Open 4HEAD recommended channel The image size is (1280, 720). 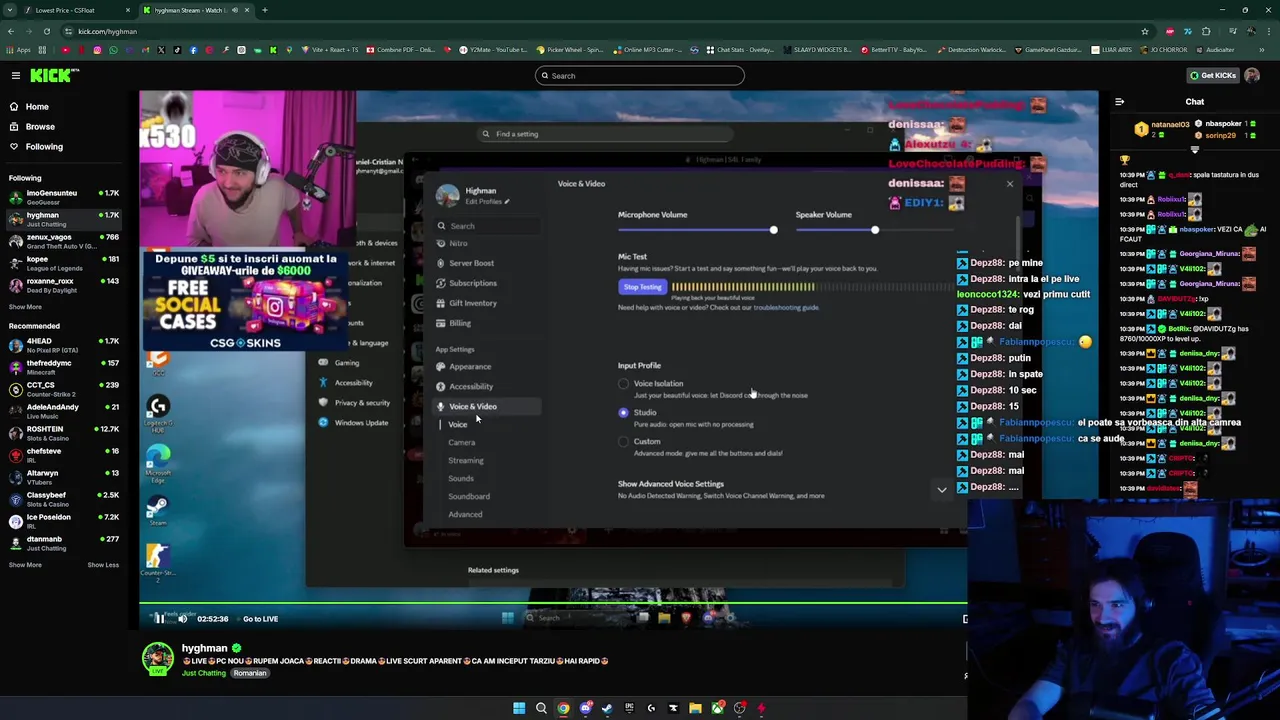tap(65, 347)
